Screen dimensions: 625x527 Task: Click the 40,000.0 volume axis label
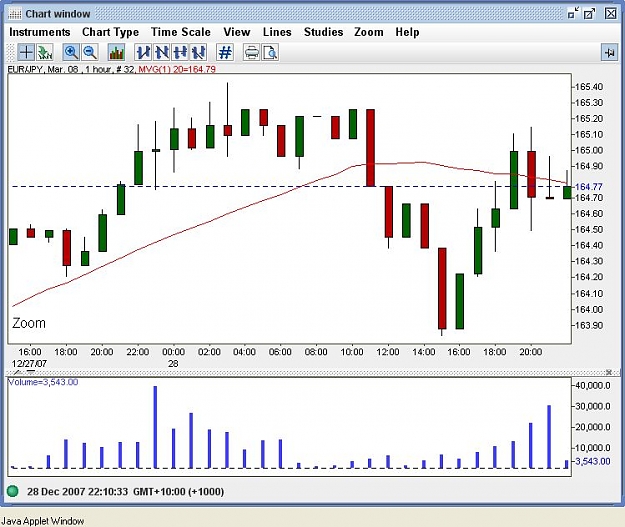pos(592,385)
